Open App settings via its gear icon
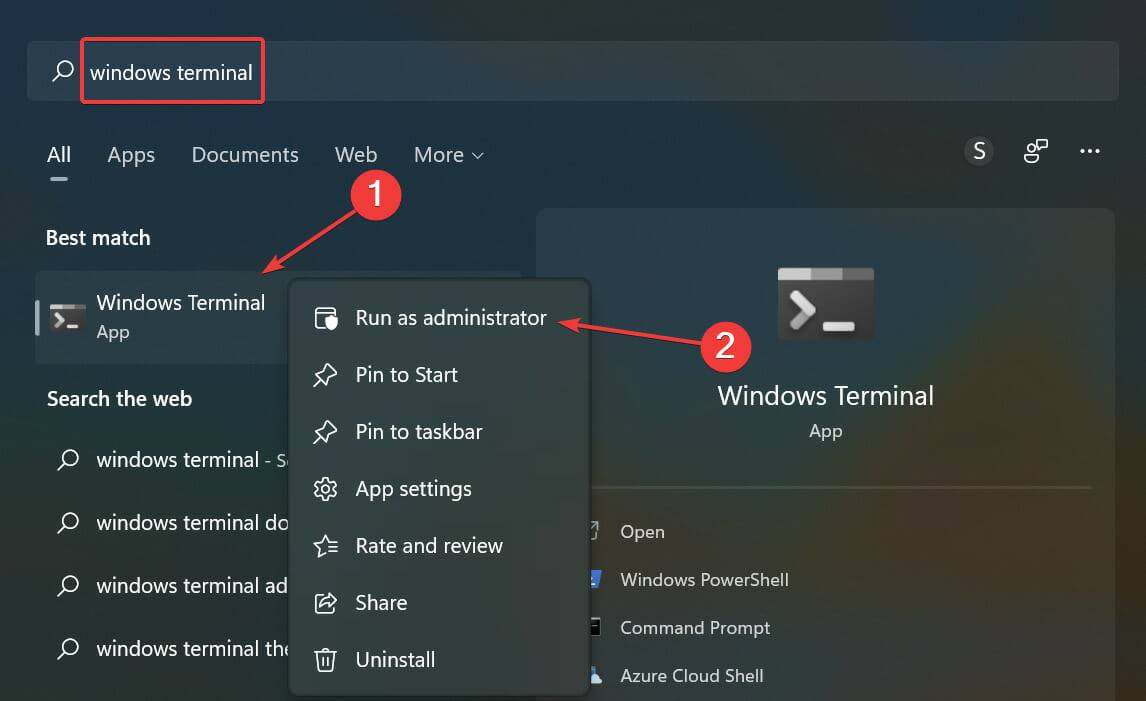The width and height of the screenshot is (1146, 701). [x=325, y=488]
